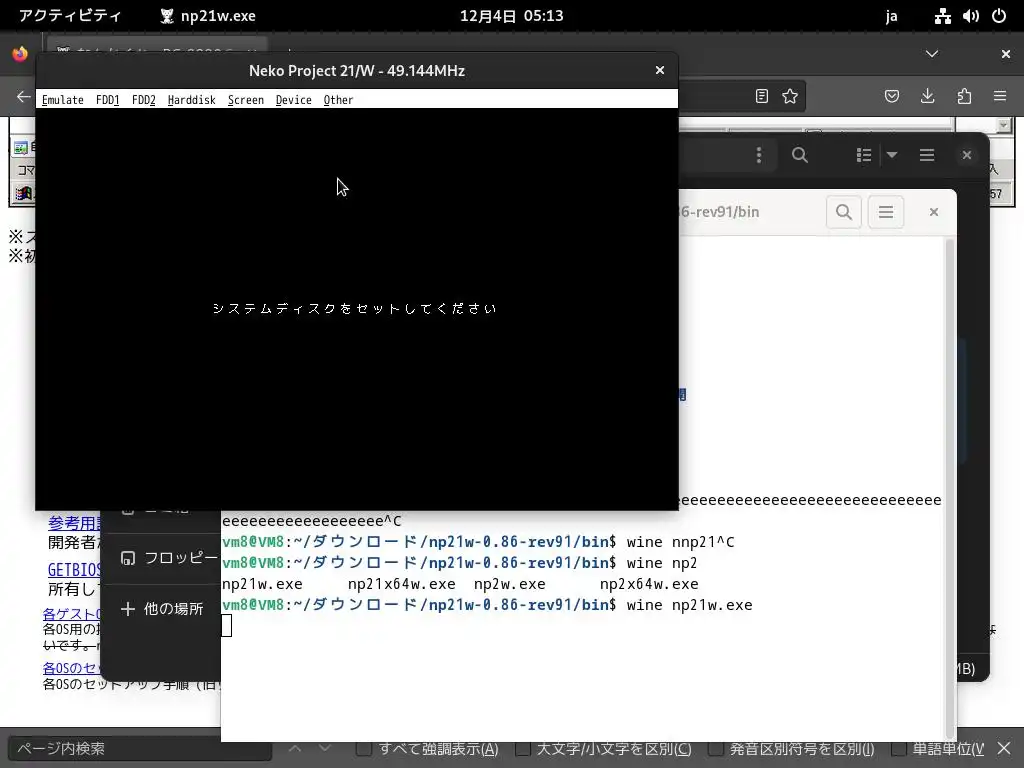Close the Neko Project 21/W window

point(660,70)
